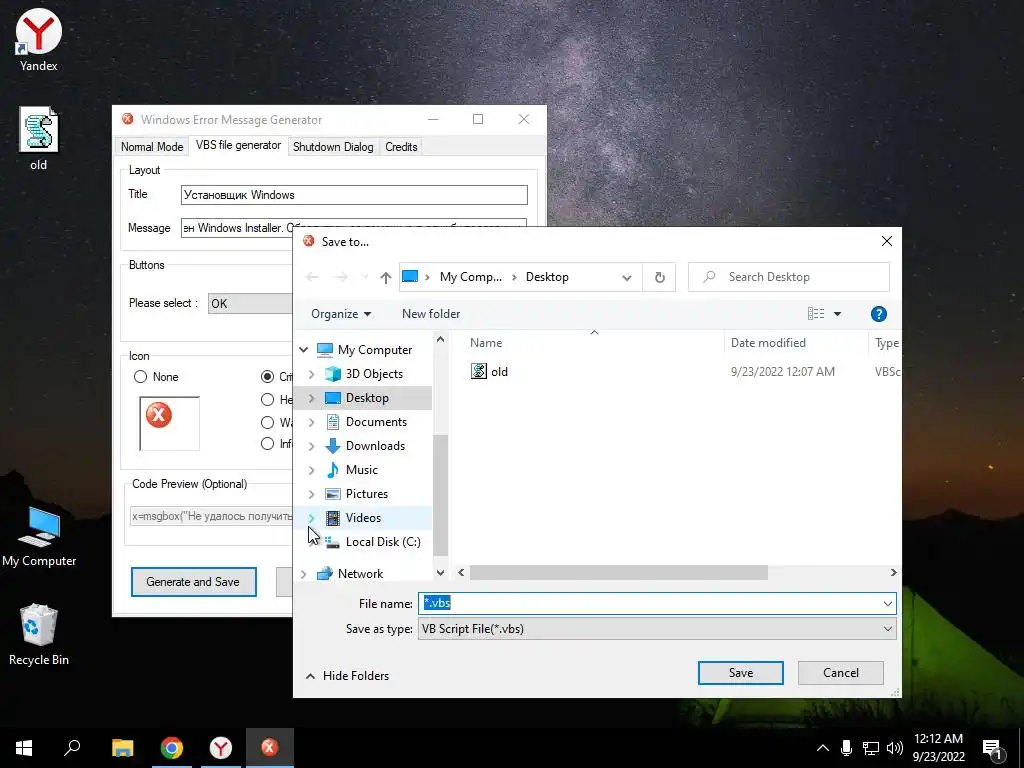Click Save button in dialog
The width and height of the screenshot is (1024, 768).
pyautogui.click(x=741, y=673)
